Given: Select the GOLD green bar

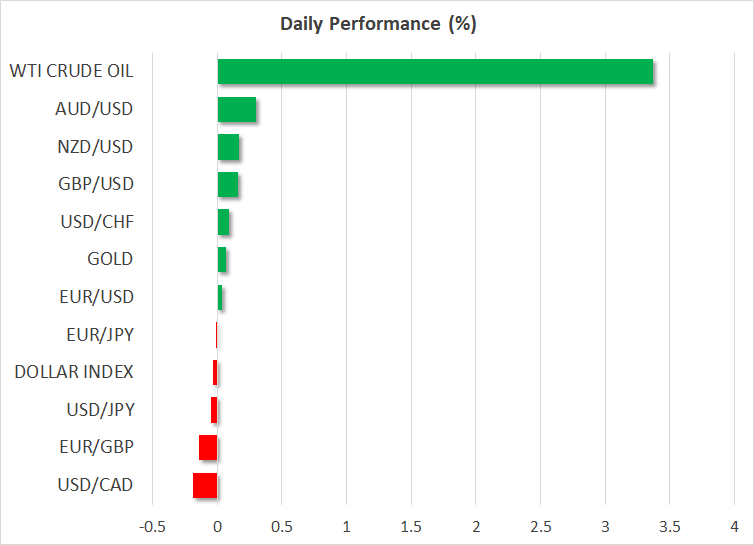Looking at the screenshot, I should tap(222, 260).
